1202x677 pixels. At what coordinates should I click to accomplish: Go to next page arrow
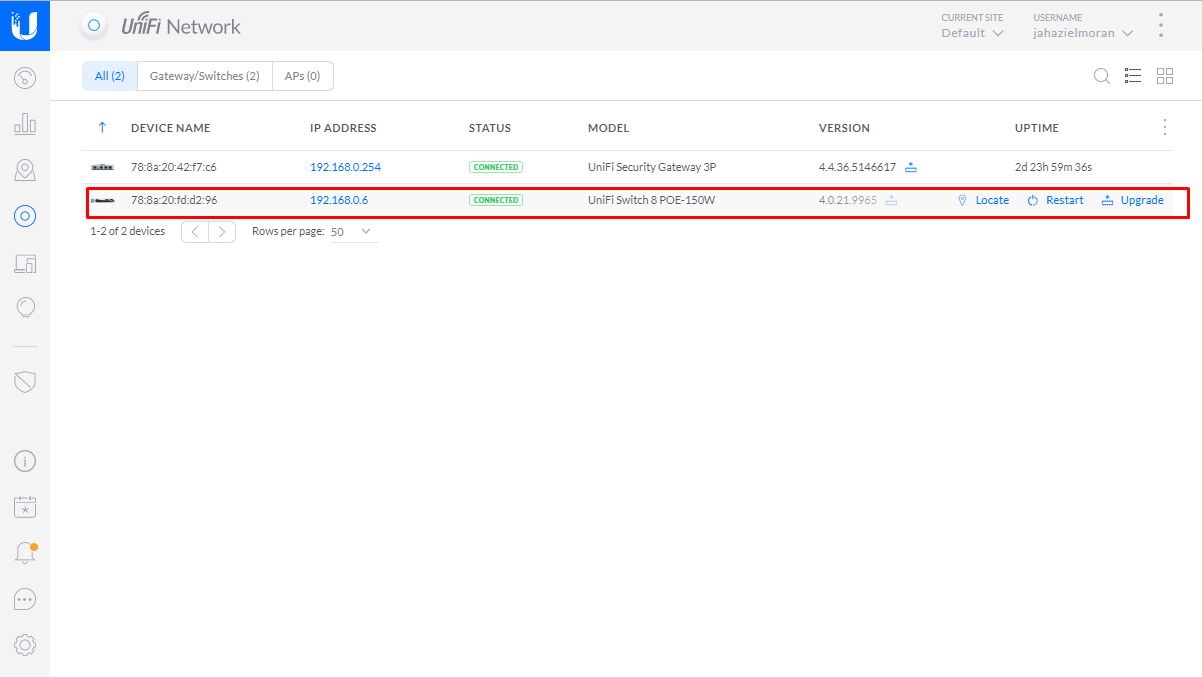(x=223, y=231)
